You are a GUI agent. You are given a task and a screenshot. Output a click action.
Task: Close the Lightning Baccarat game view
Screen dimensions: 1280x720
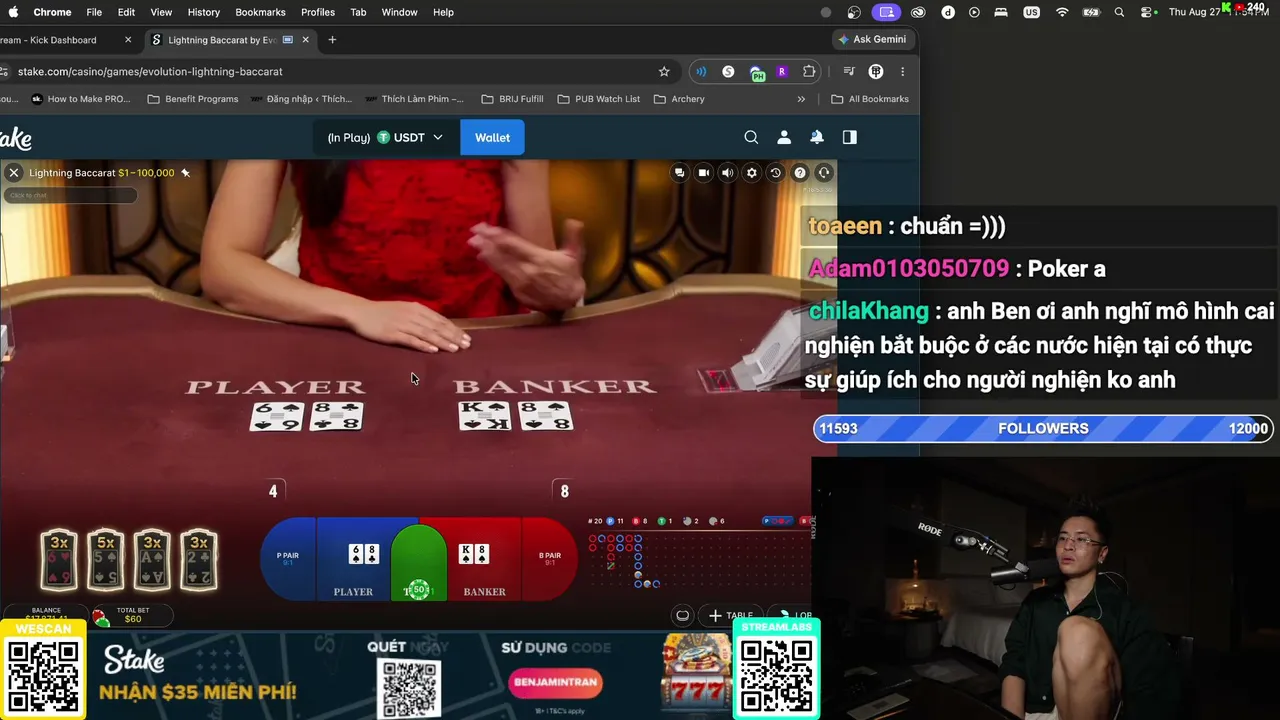[x=14, y=173]
